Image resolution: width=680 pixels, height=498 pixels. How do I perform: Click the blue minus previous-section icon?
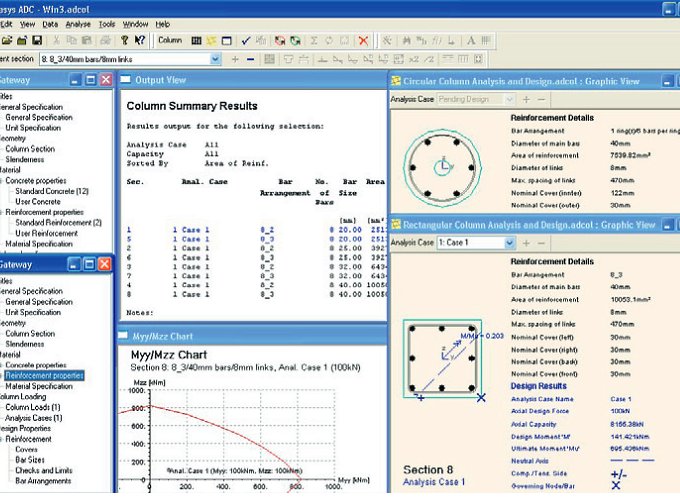(250, 59)
